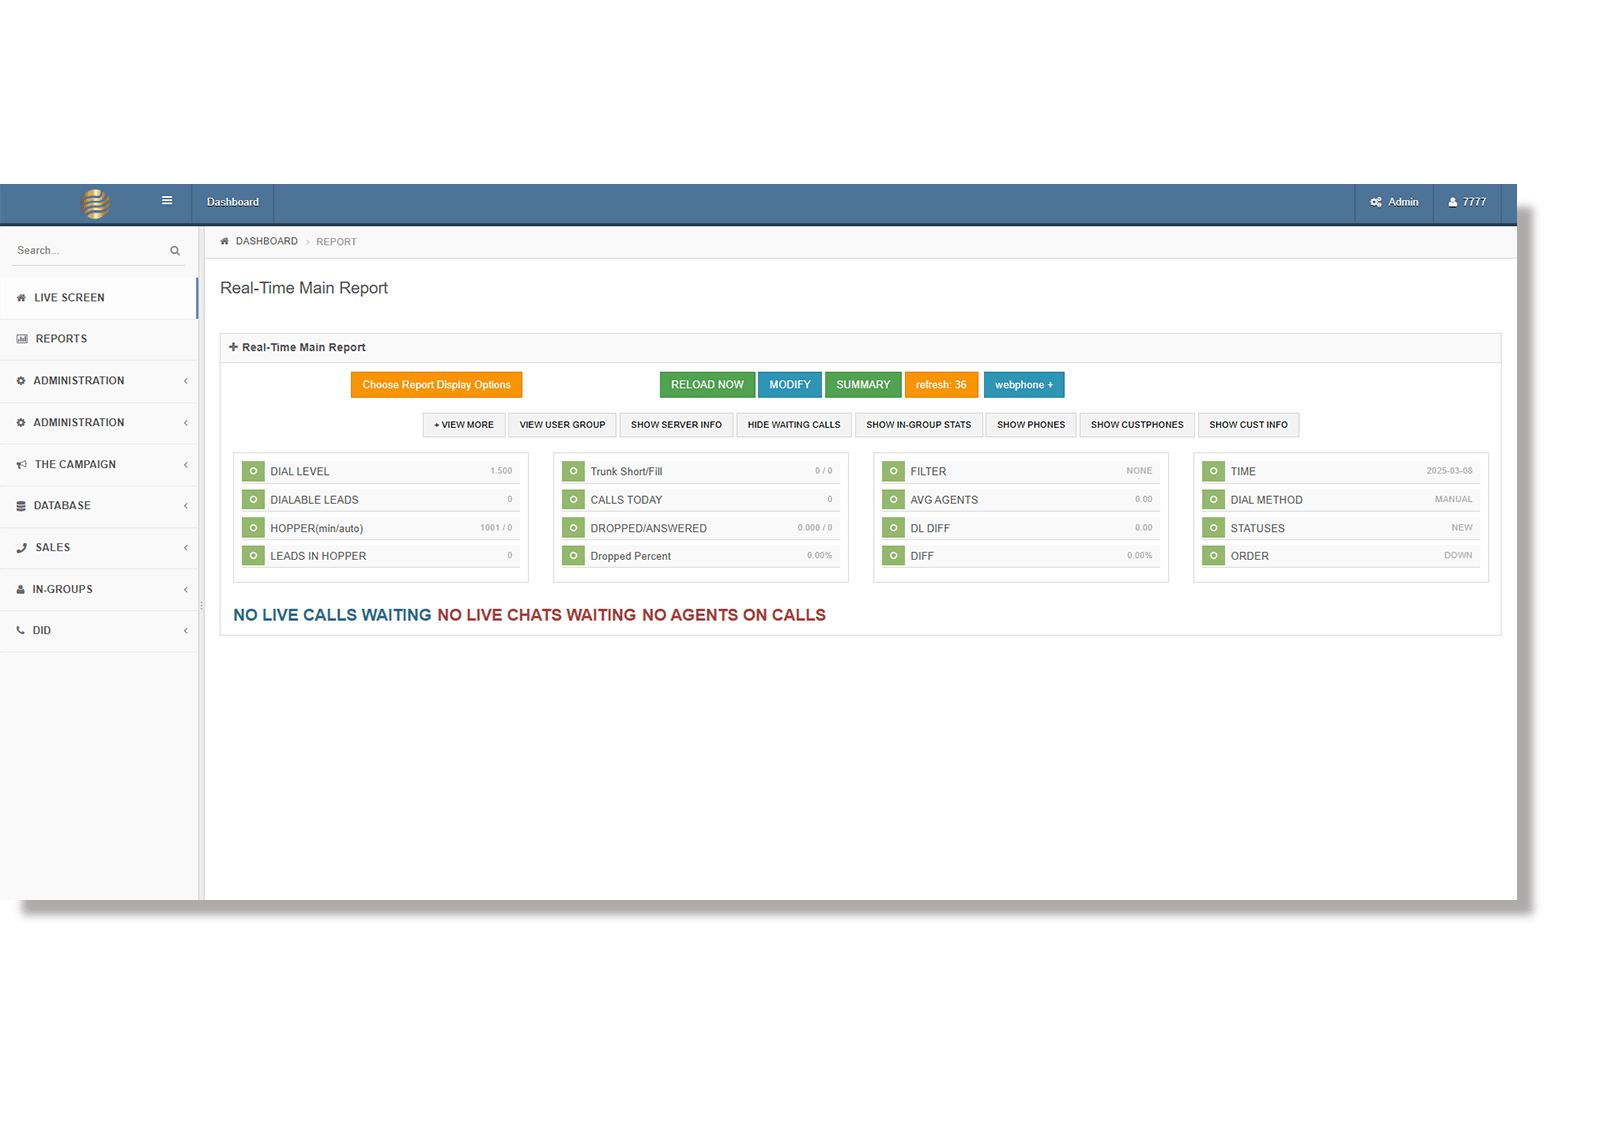Select the Live Screen home icon

[22, 297]
